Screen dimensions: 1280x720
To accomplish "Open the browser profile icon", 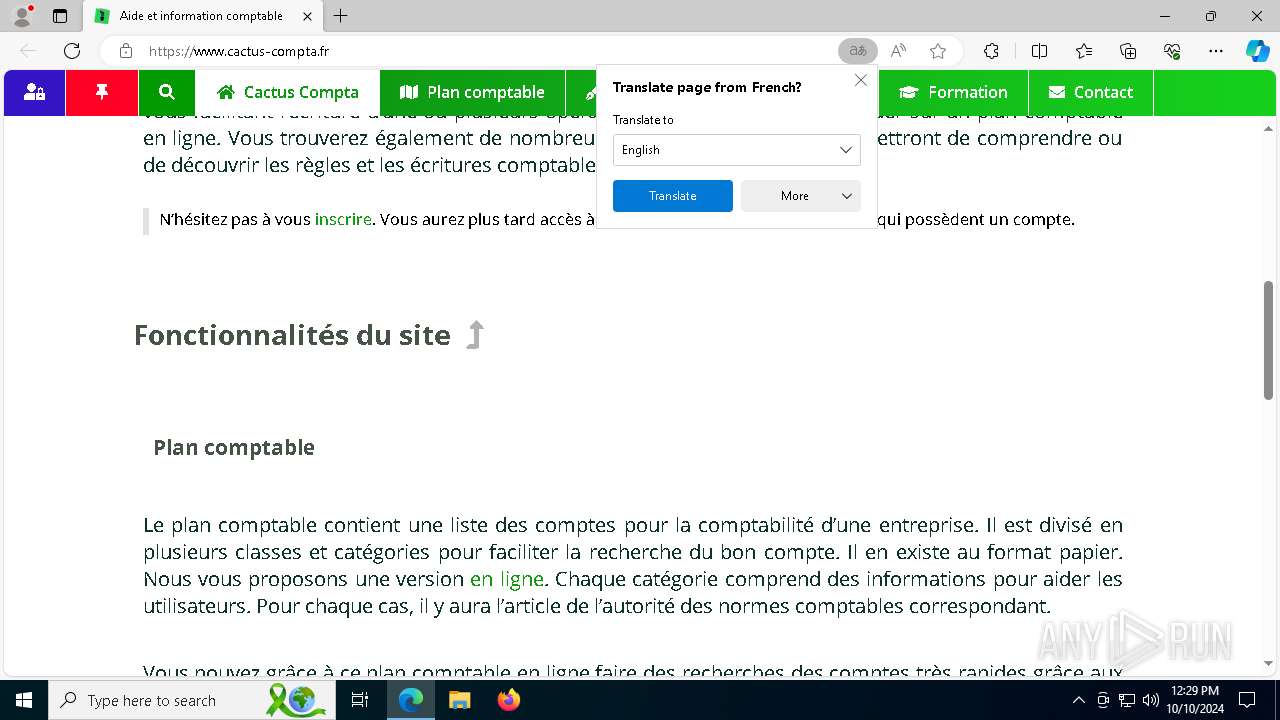I will (x=22, y=16).
